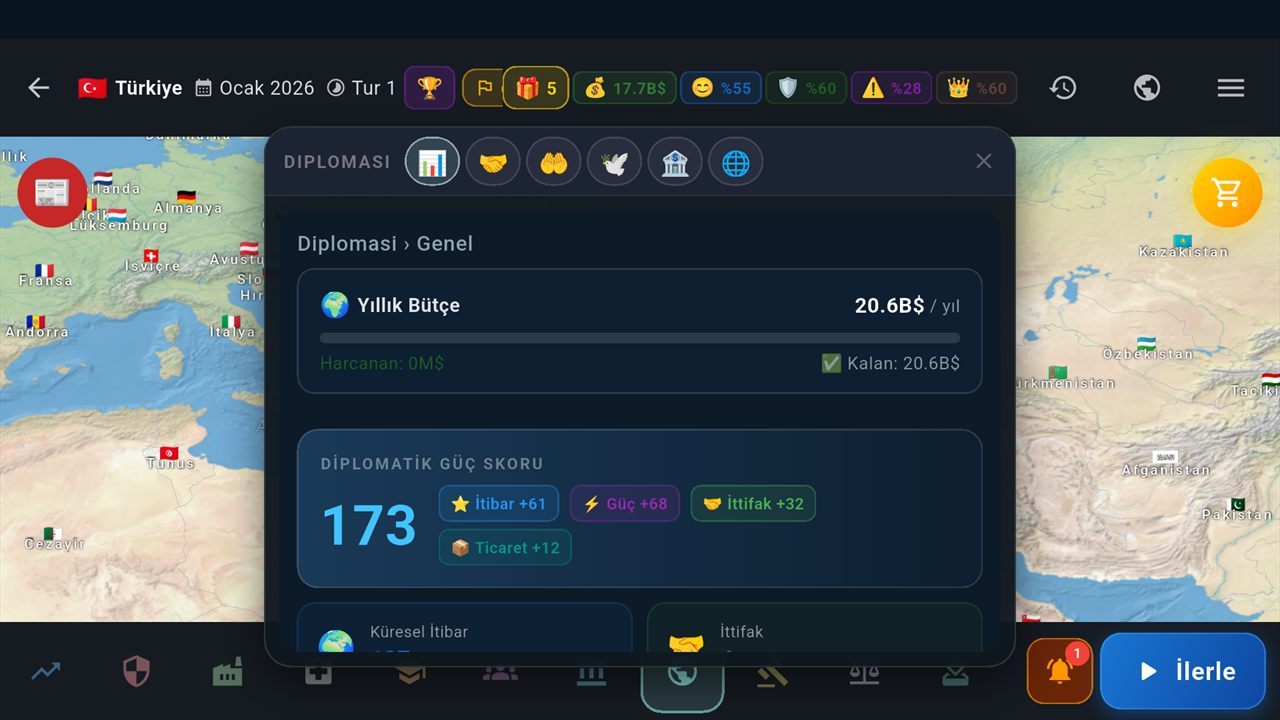
Task: Open the blue shield indicator %60
Action: [x=806, y=88]
